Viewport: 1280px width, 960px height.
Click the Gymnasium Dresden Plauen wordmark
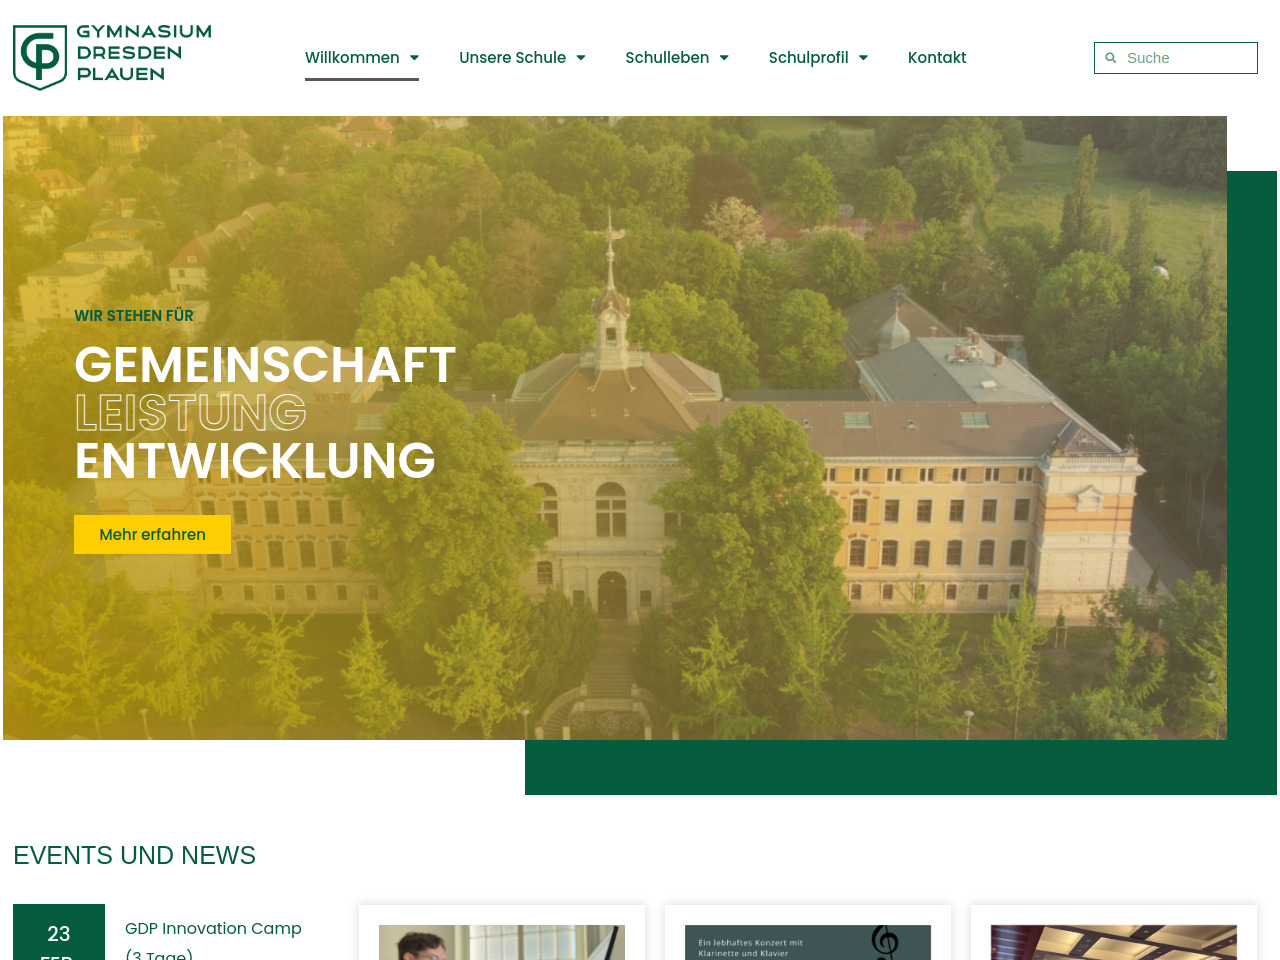point(144,53)
